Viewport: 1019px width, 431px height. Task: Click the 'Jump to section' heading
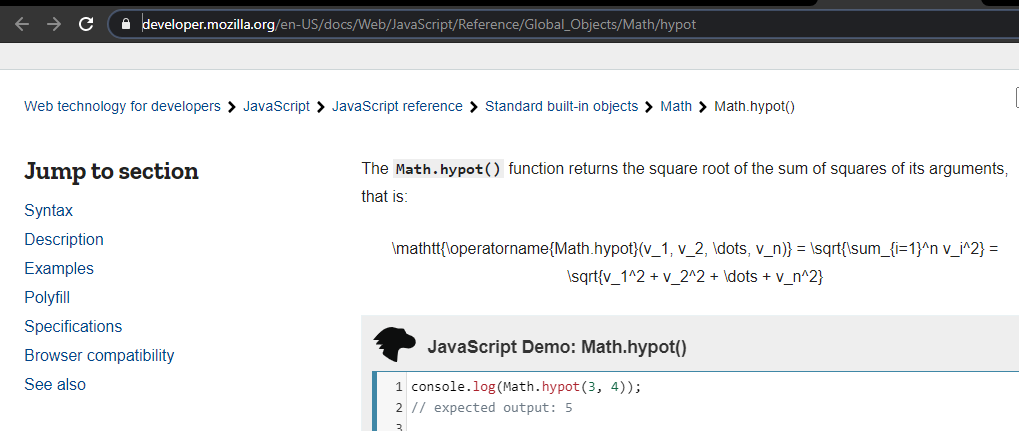click(x=111, y=171)
